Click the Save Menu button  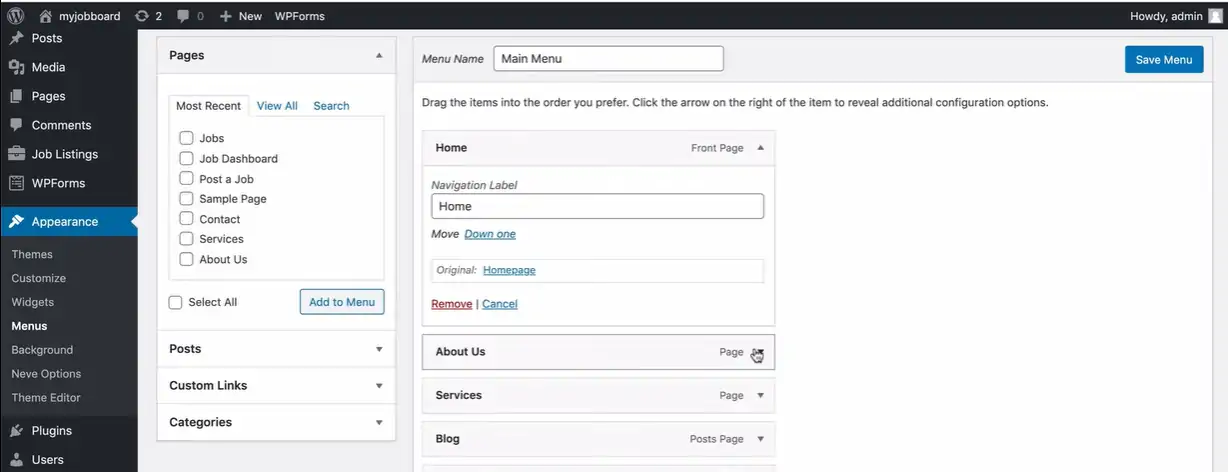(x=1164, y=59)
